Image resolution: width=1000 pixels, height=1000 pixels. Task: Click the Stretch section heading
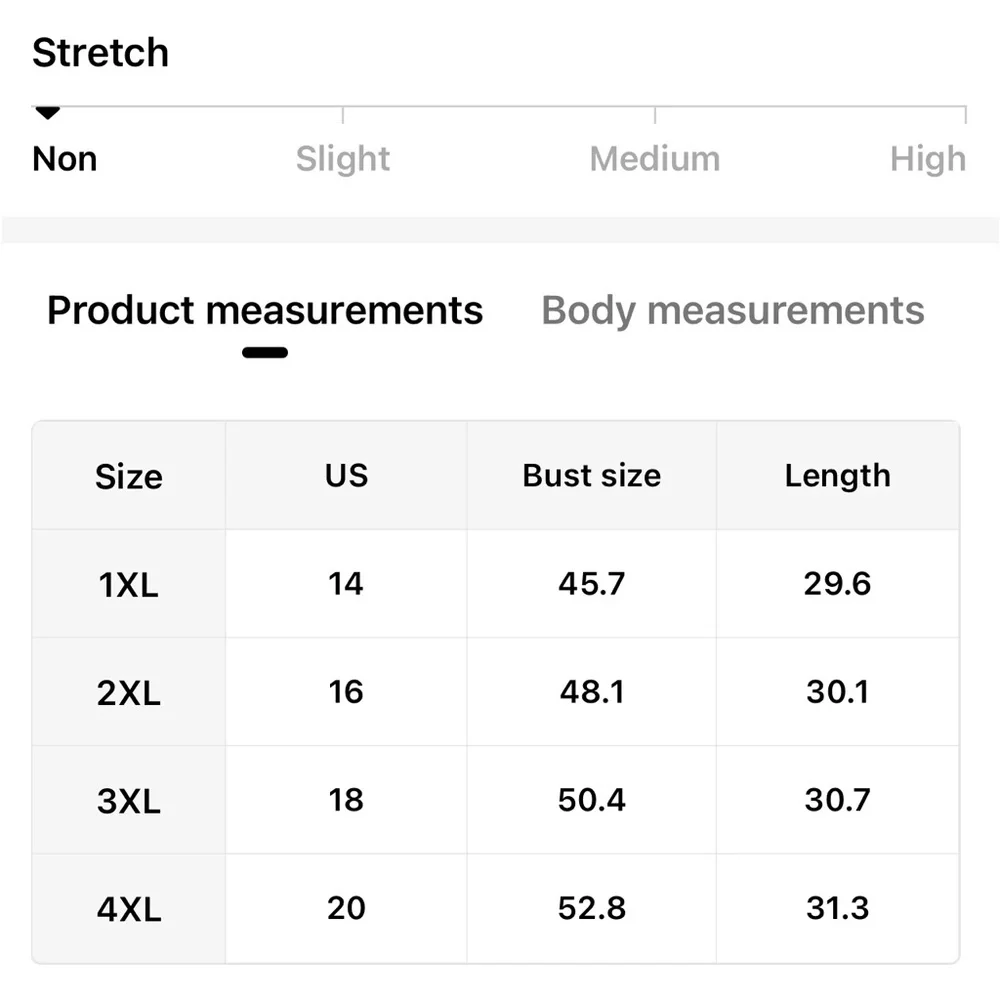point(100,53)
